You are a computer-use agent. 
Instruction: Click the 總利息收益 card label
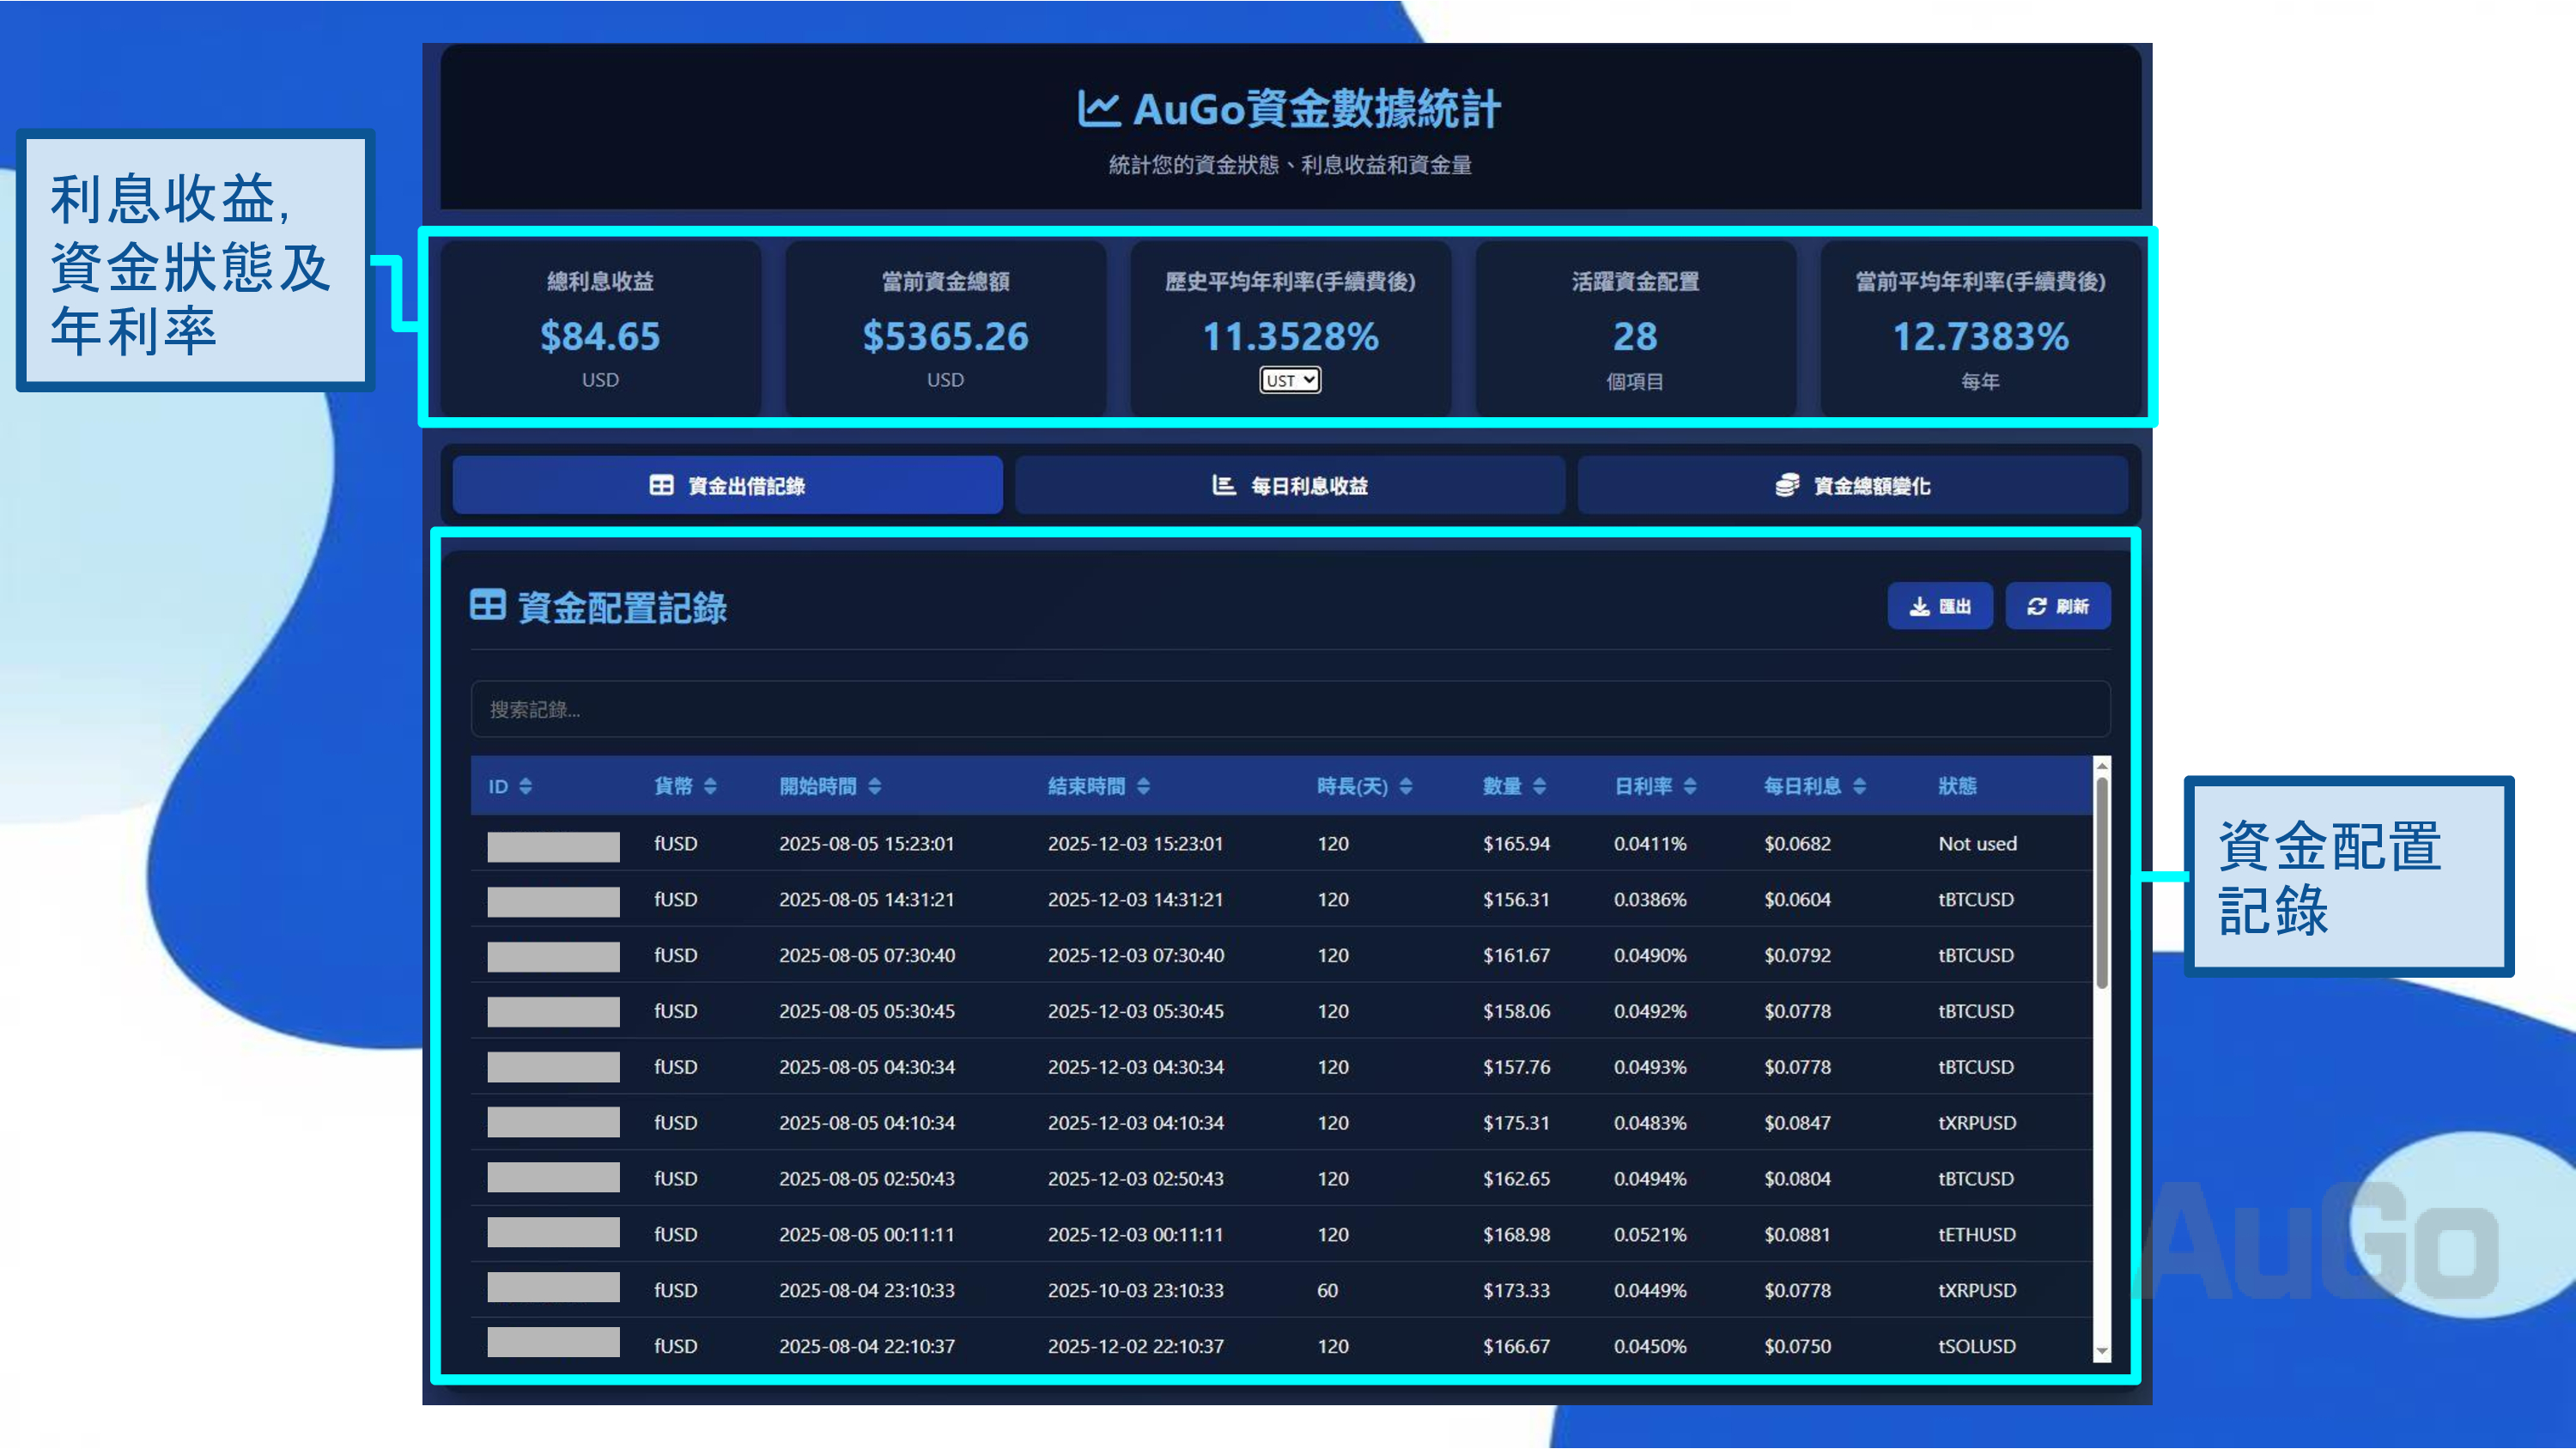click(600, 282)
